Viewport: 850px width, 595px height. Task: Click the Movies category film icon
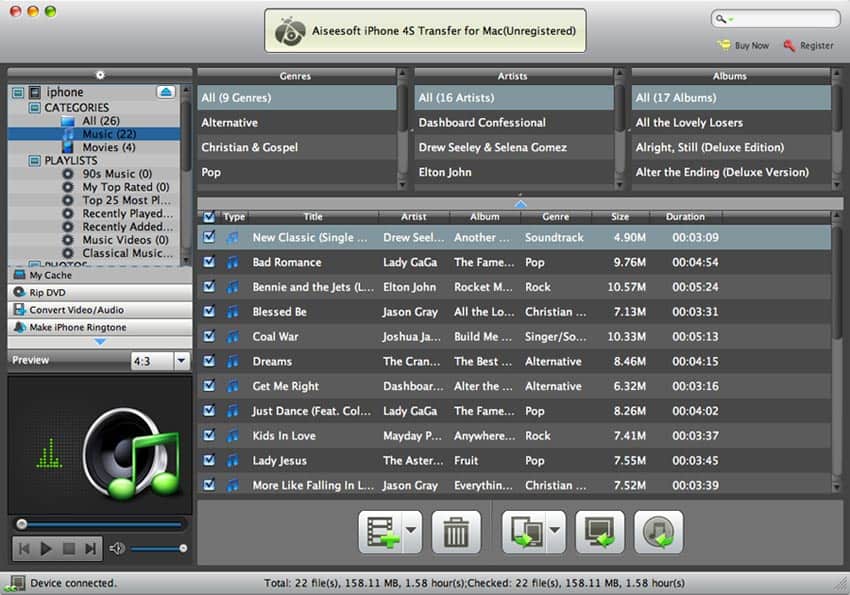click(68, 147)
